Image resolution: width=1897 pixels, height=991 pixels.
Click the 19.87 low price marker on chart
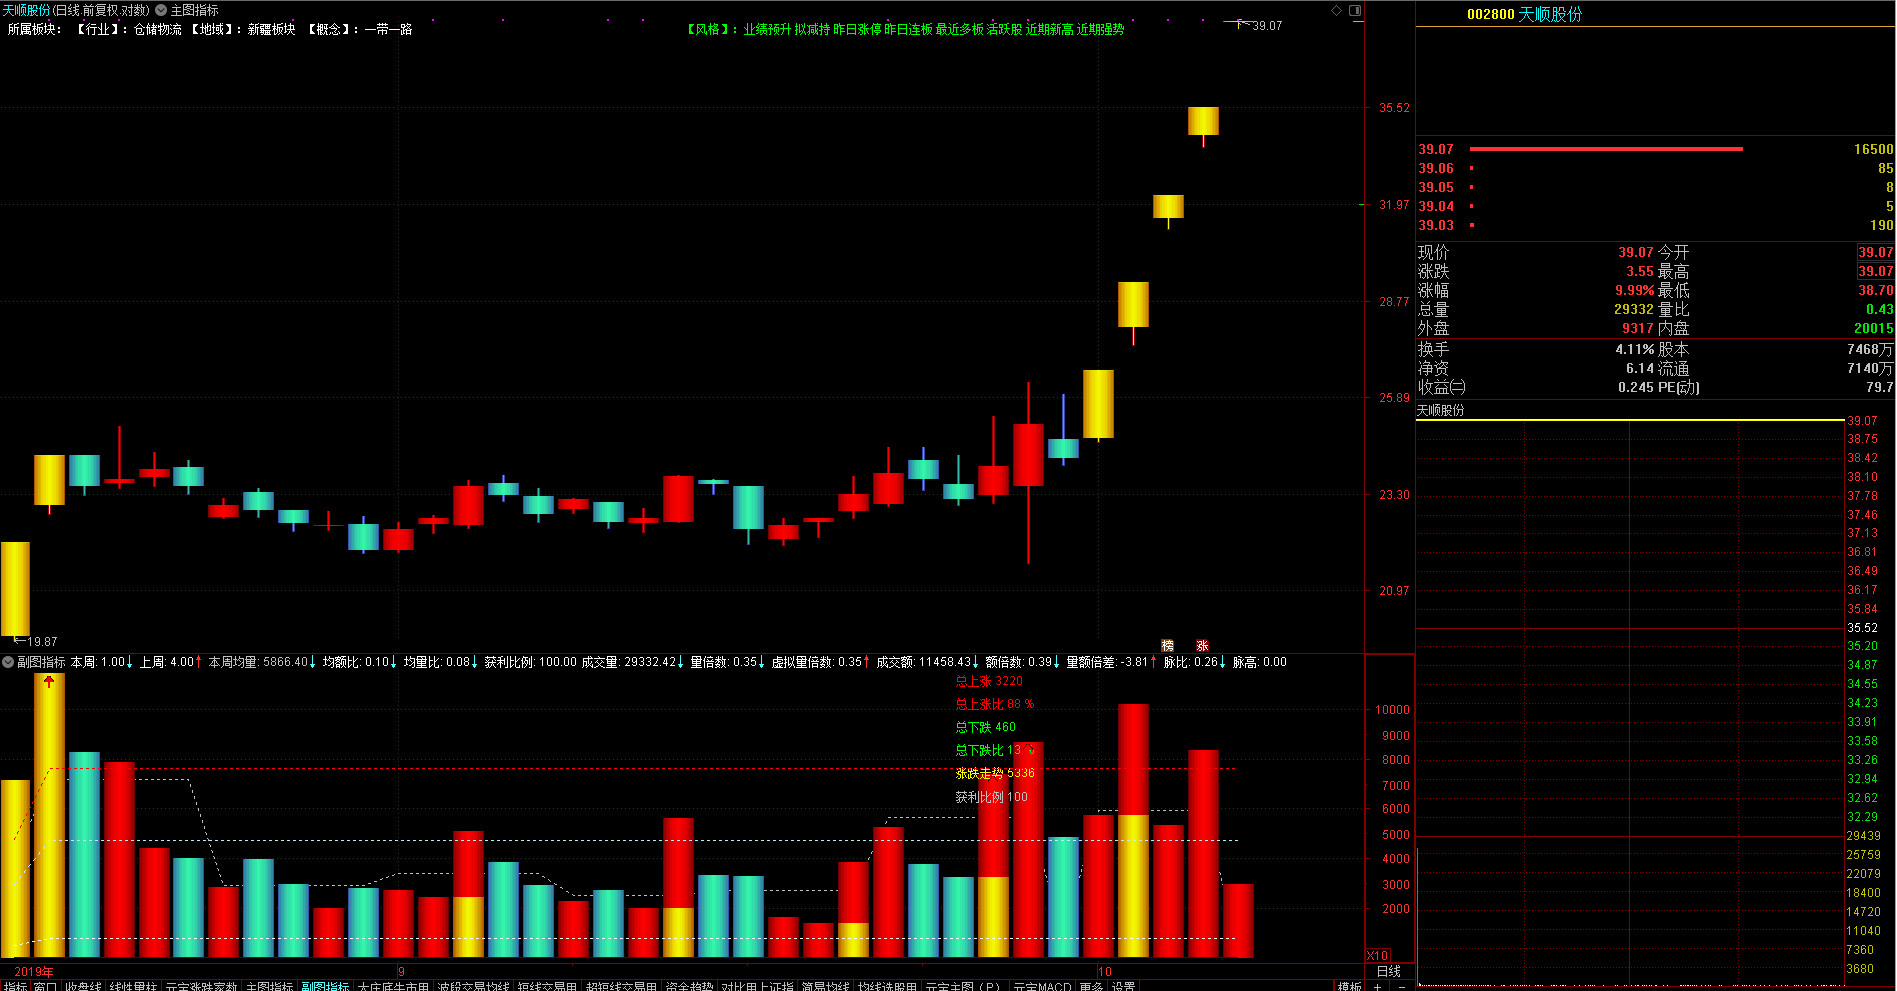(x=42, y=642)
